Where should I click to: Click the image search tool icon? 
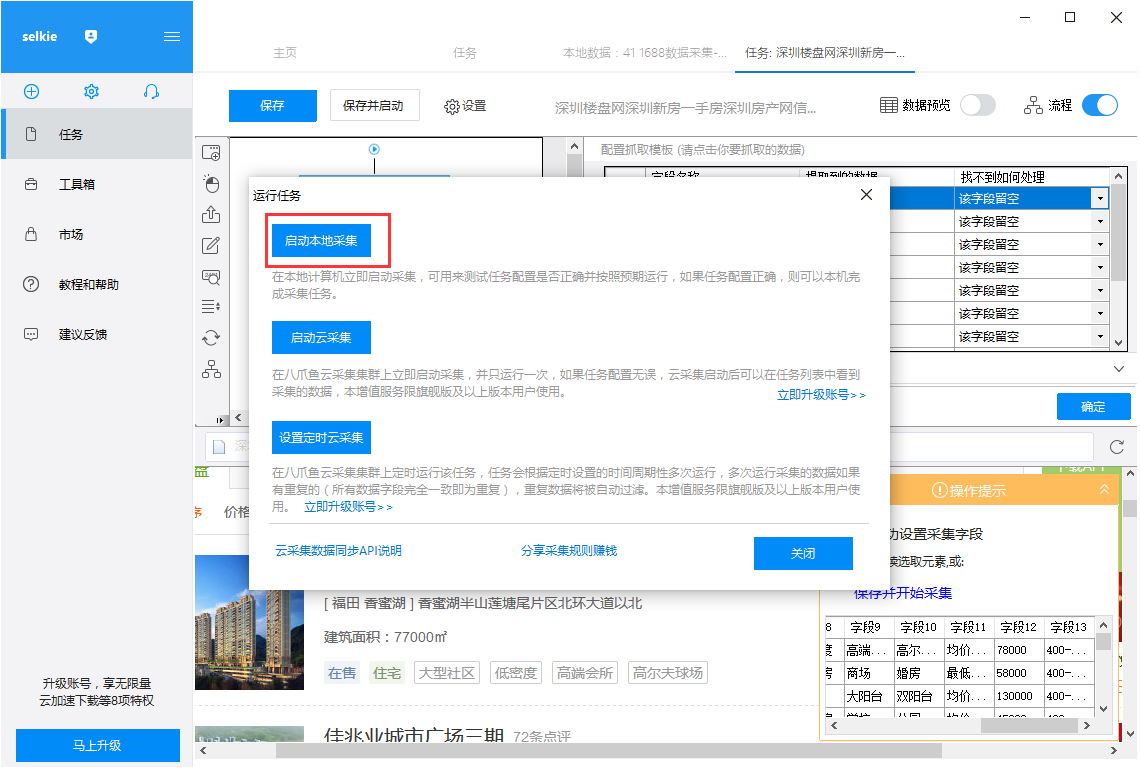pyautogui.click(x=211, y=276)
